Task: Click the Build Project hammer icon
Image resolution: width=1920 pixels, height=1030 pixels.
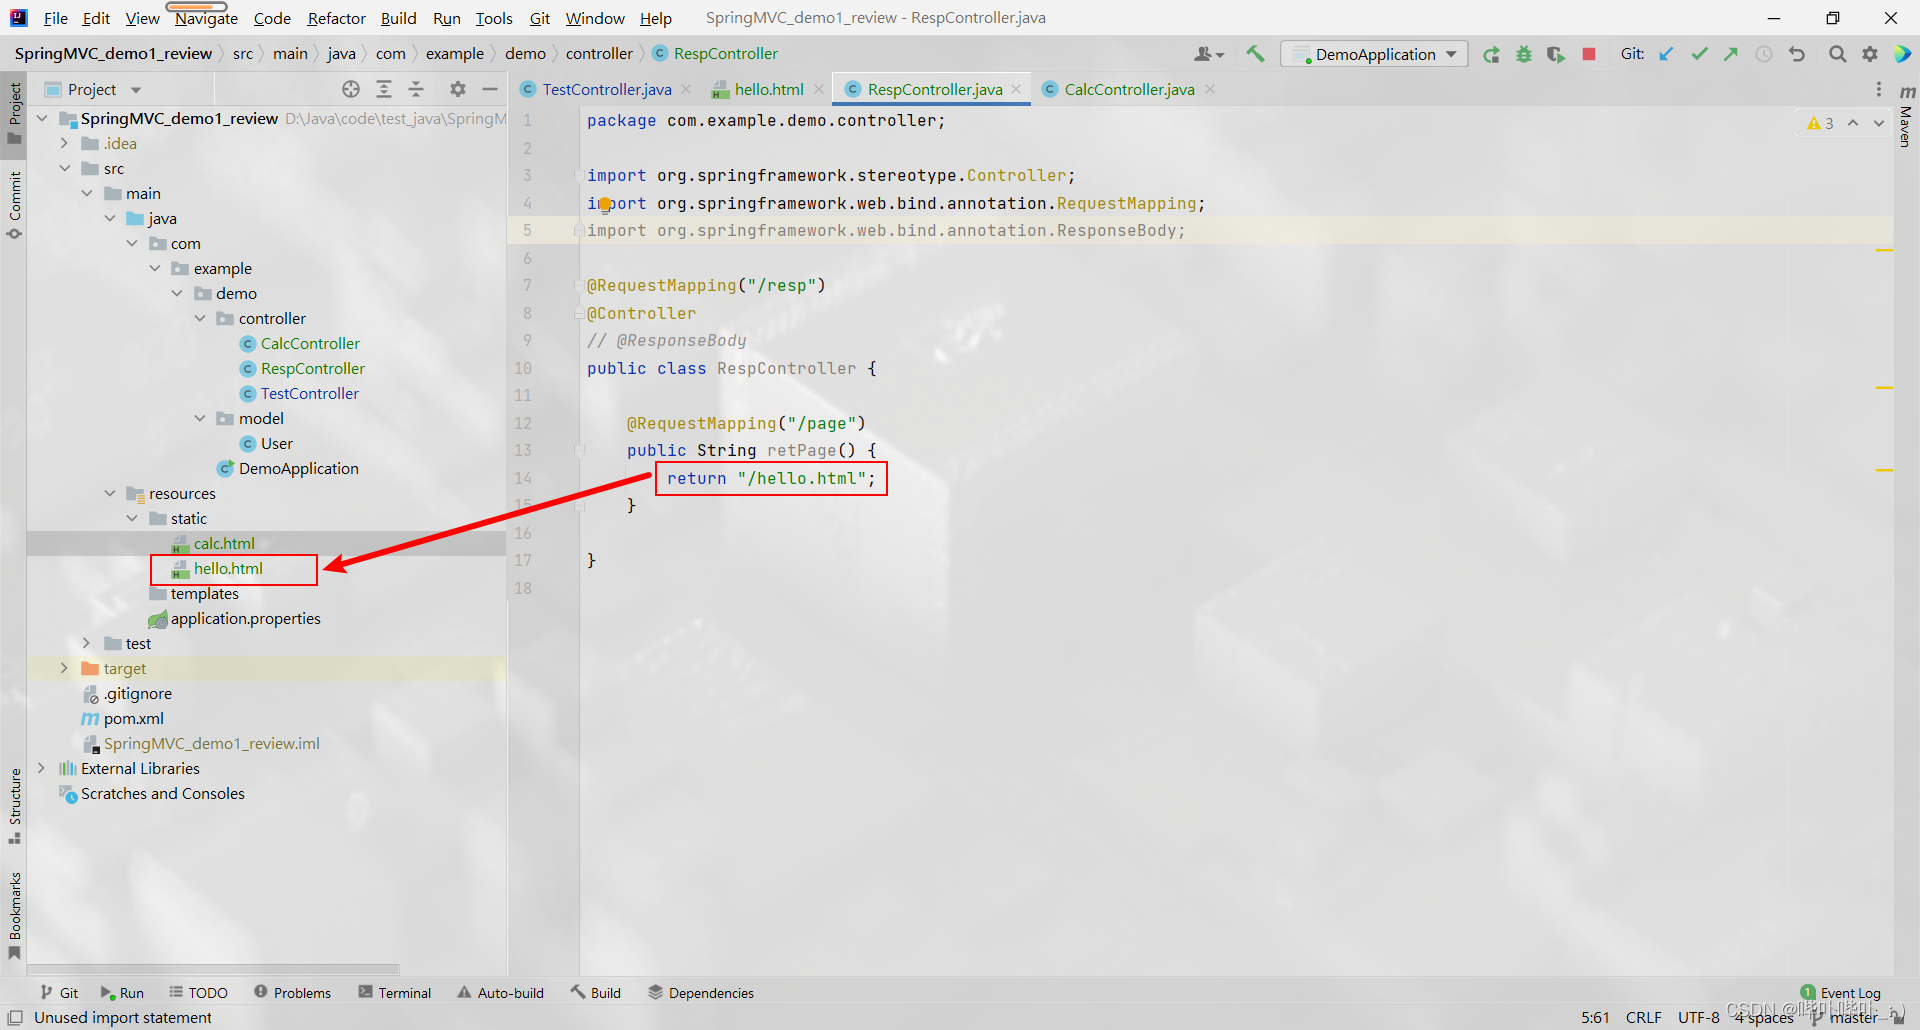Action: [1255, 54]
